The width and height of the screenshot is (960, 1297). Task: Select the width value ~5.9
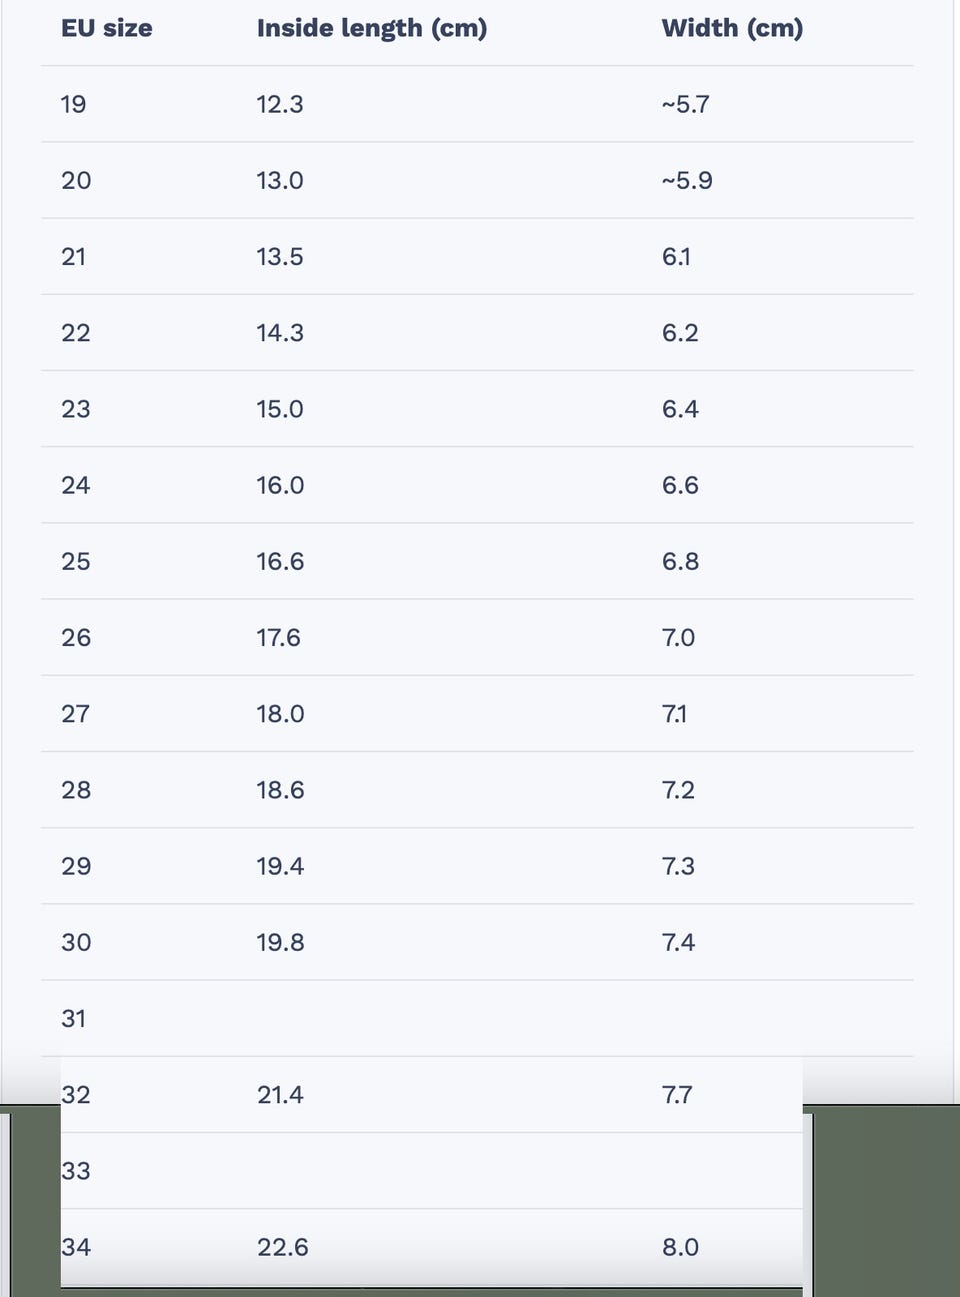point(687,181)
